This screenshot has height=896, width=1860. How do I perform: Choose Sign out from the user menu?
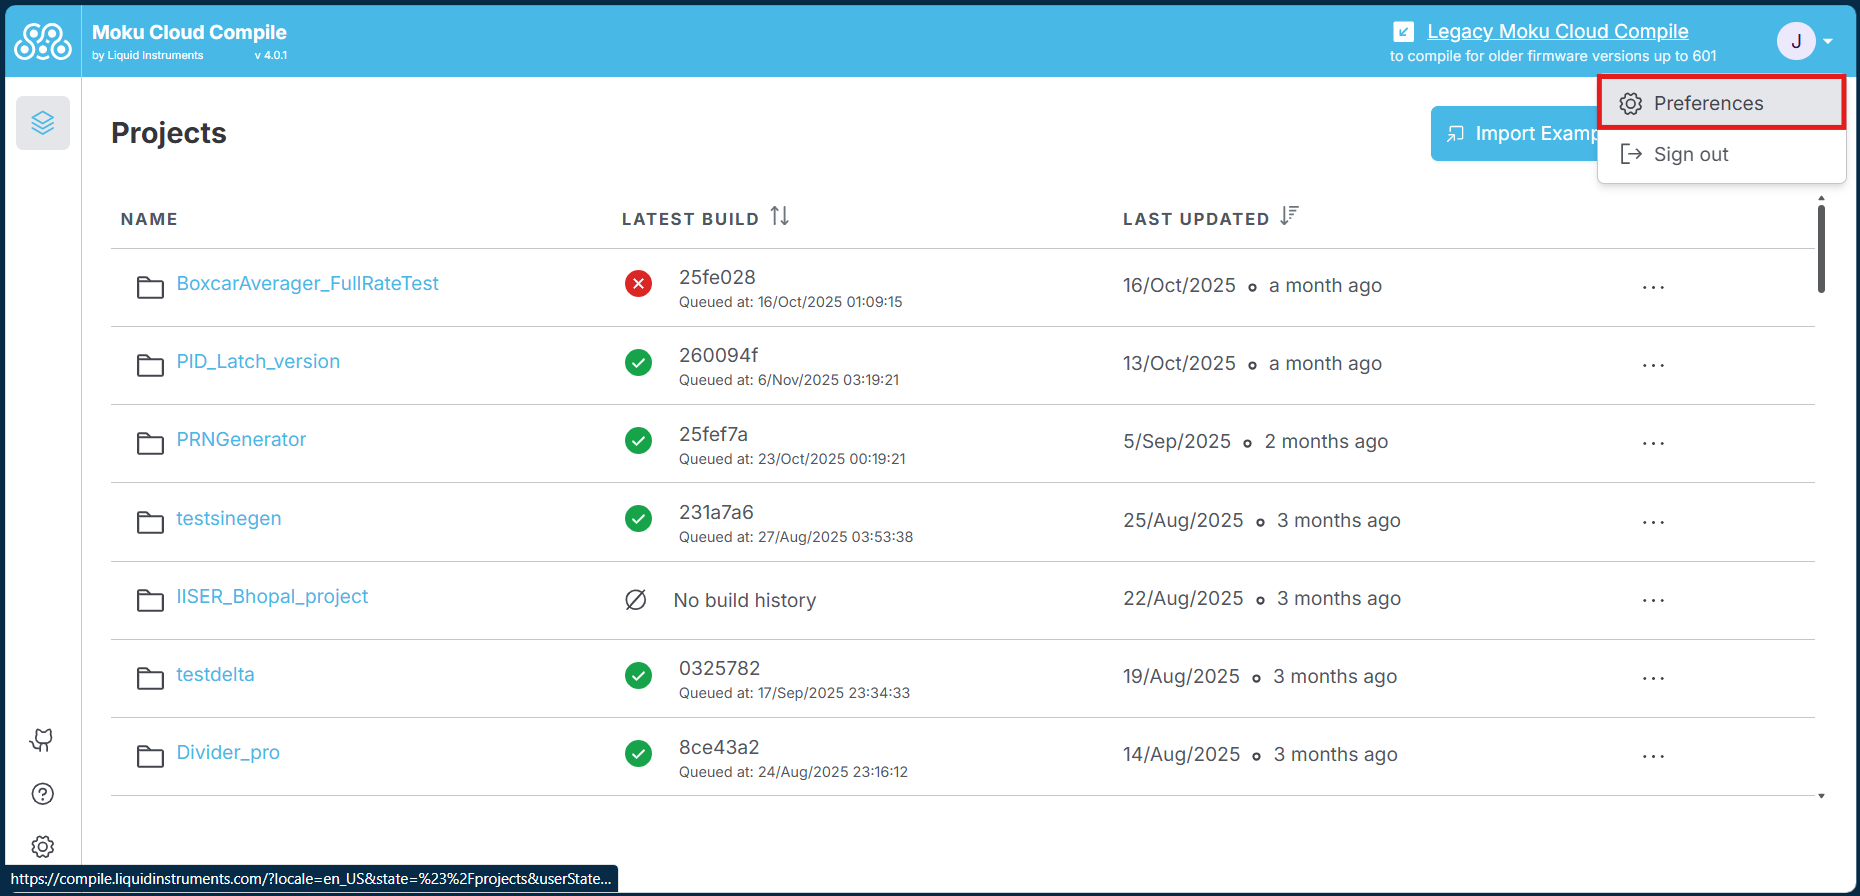(x=1690, y=154)
